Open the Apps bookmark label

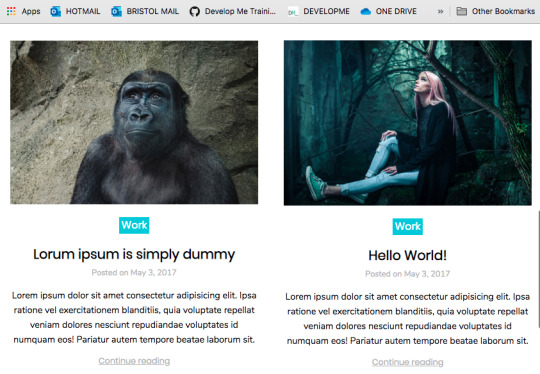(x=31, y=11)
